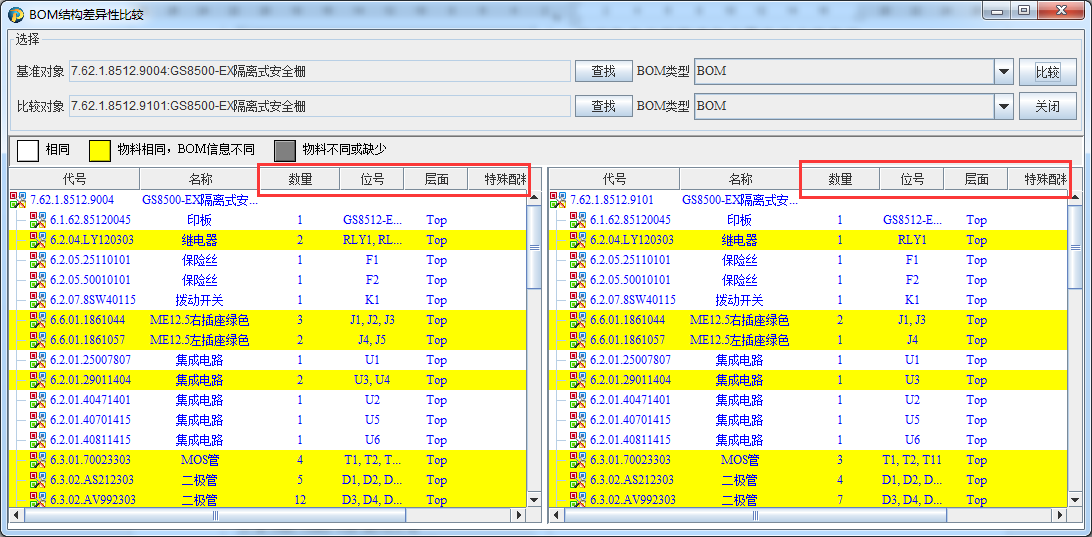Click root node icon 7.62.1.8512.9101 in right tree
Screen dimensions: 1092x537
tap(558, 200)
